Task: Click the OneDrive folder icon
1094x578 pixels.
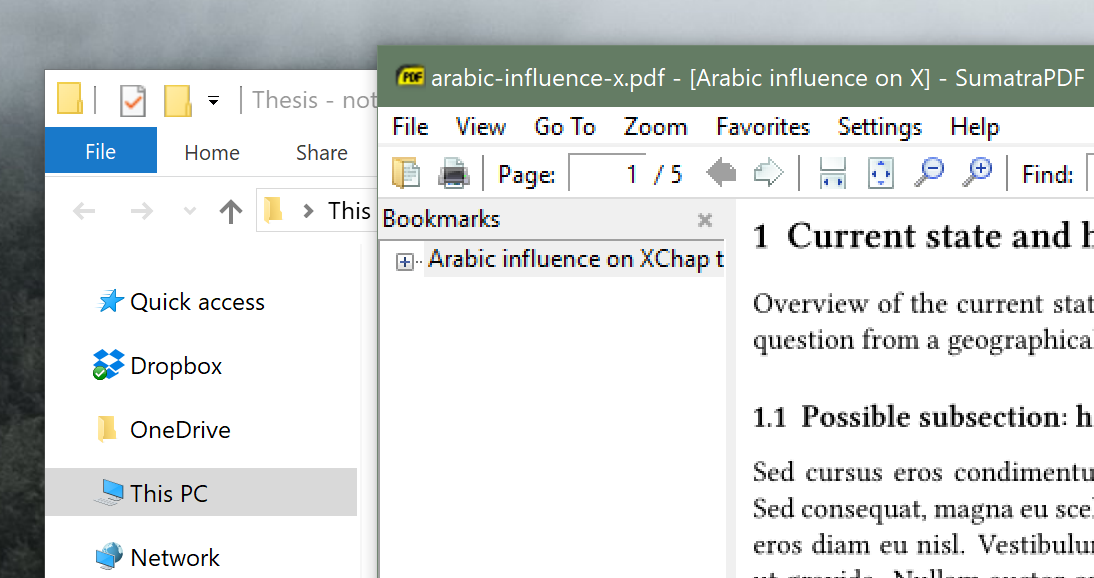Action: (105, 429)
